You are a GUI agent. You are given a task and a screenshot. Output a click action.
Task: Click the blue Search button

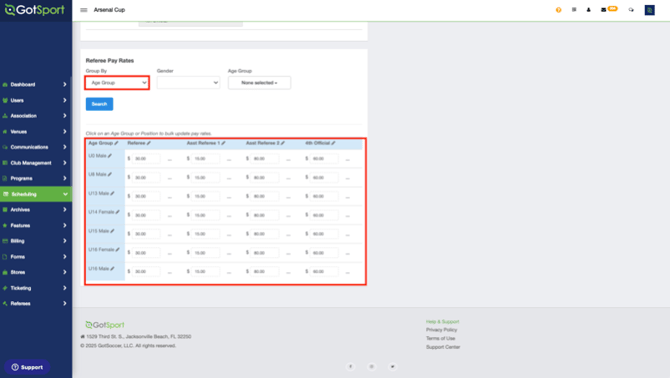coord(99,104)
